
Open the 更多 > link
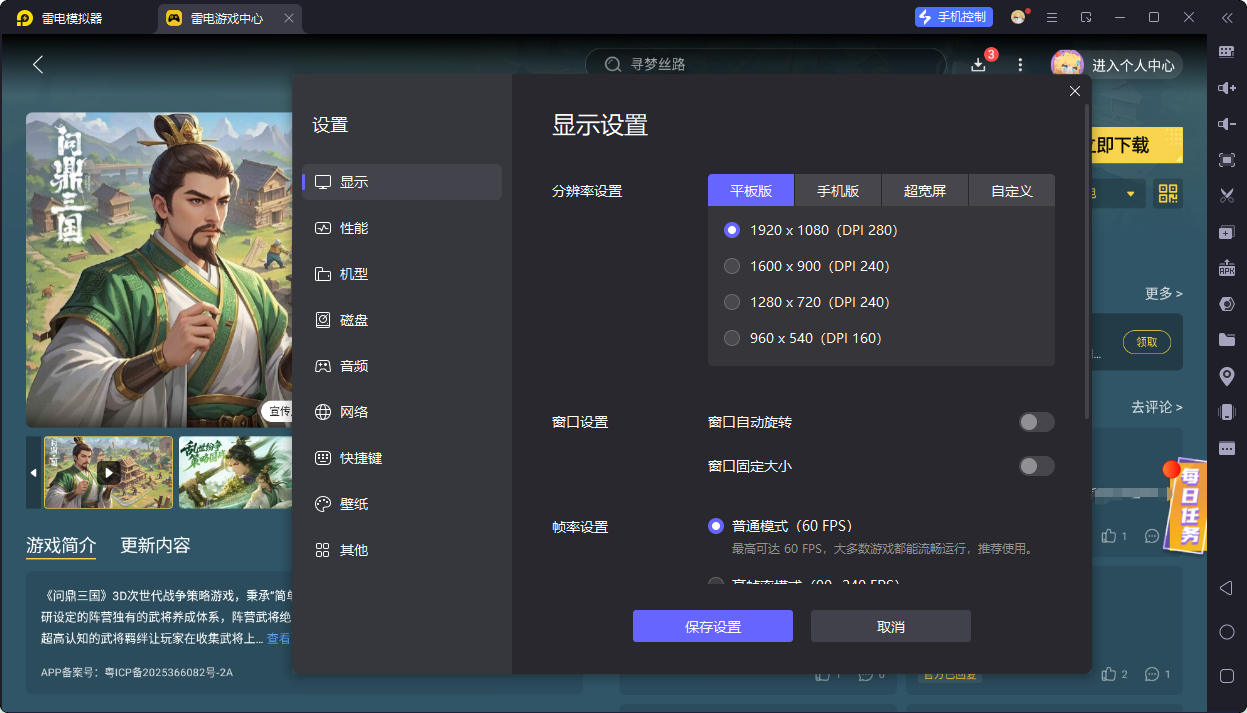(1164, 294)
